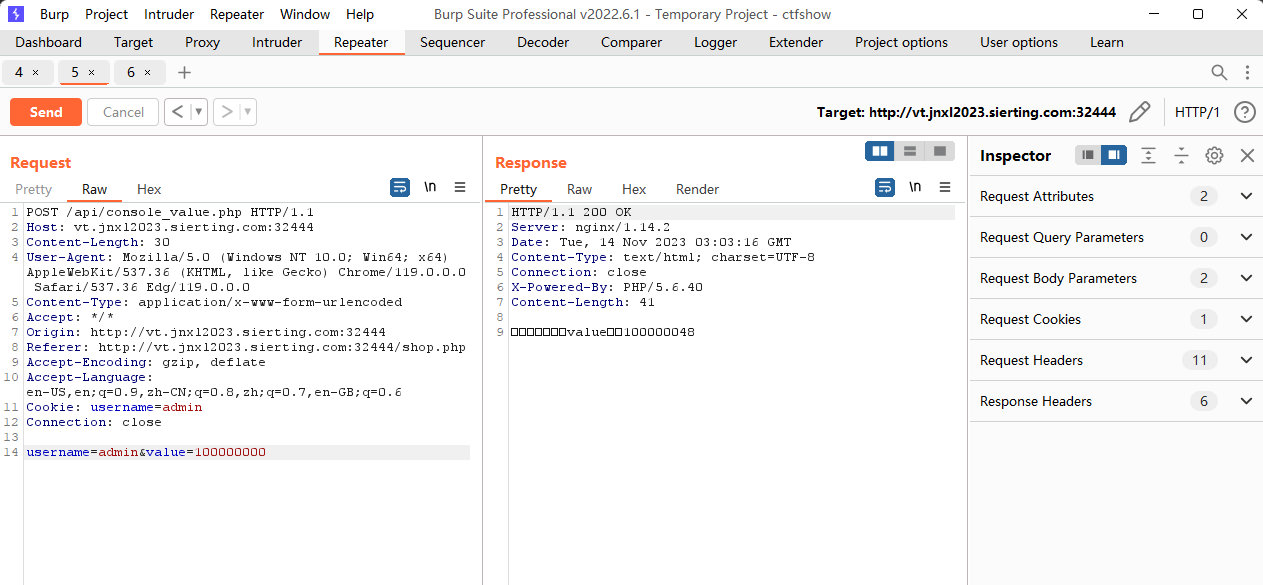1263x585 pixels.
Task: Open the Repeater tab search icon
Action: pyautogui.click(x=1219, y=72)
